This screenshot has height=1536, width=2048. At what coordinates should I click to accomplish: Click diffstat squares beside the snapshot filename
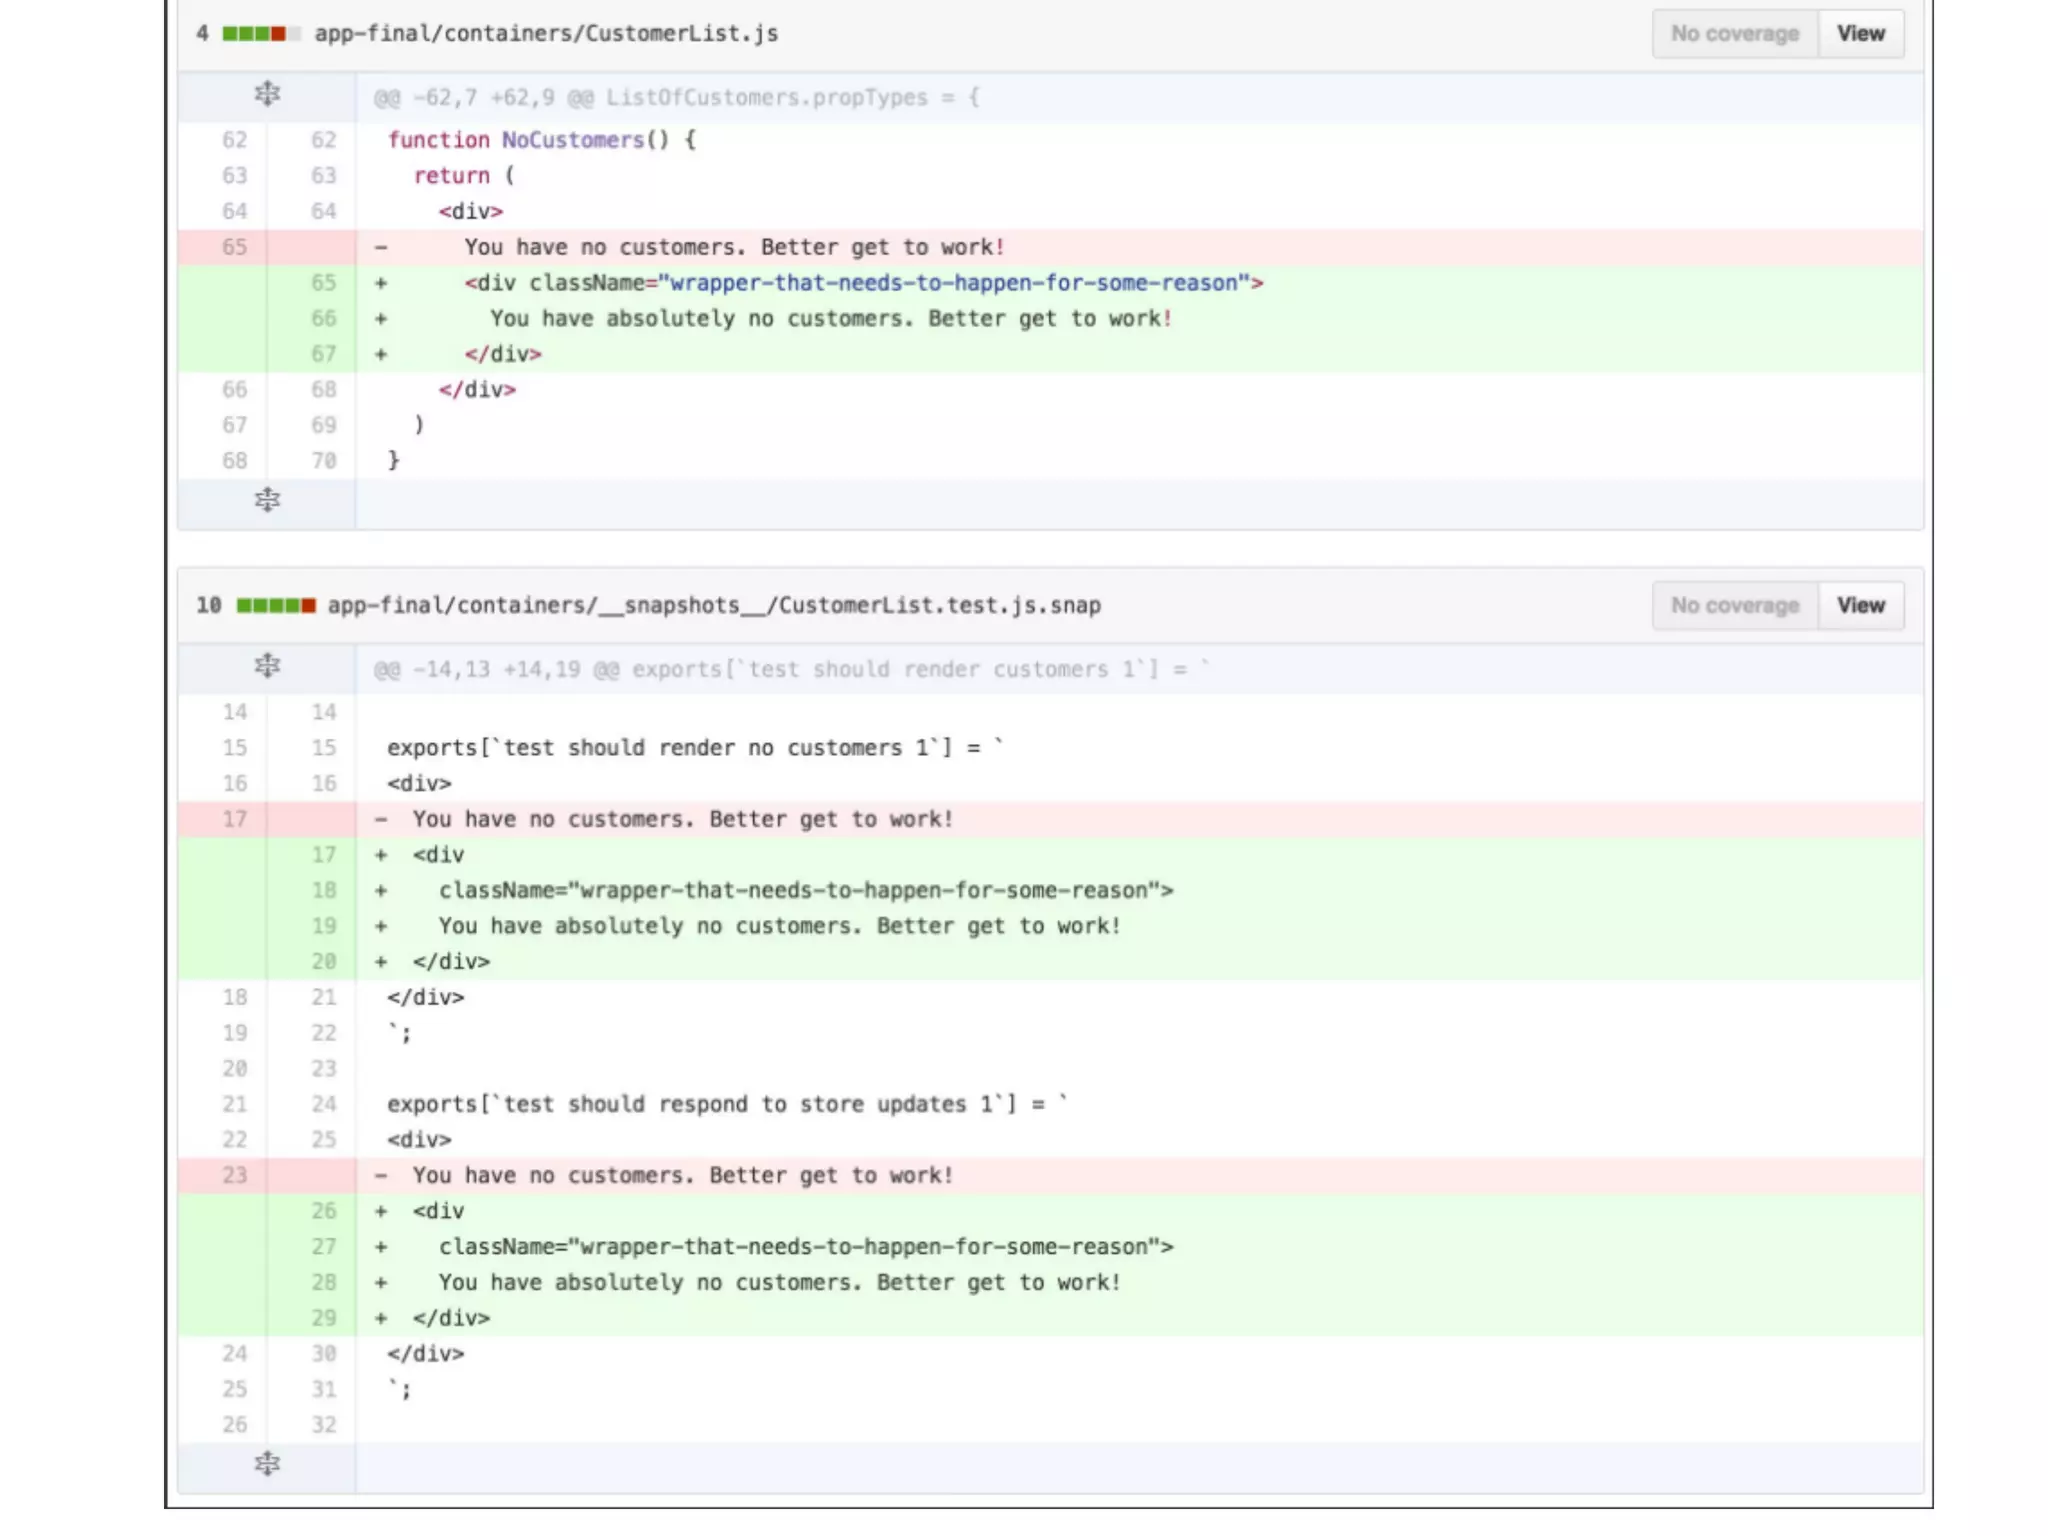pos(276,606)
